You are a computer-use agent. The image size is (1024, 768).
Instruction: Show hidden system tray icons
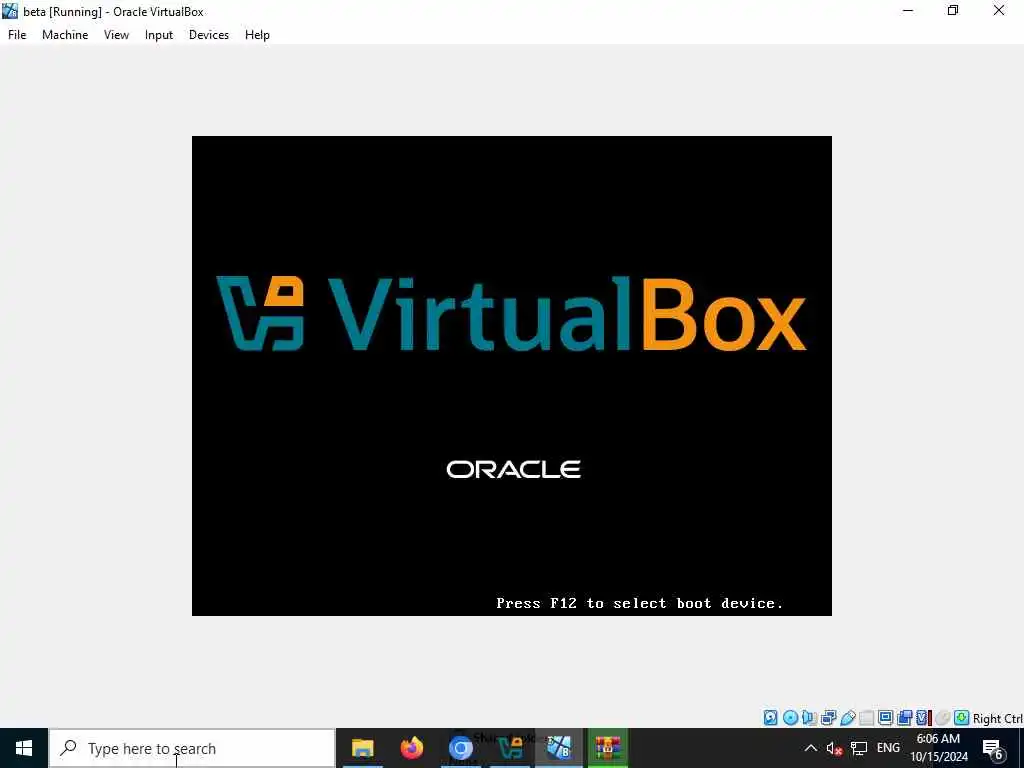click(810, 748)
